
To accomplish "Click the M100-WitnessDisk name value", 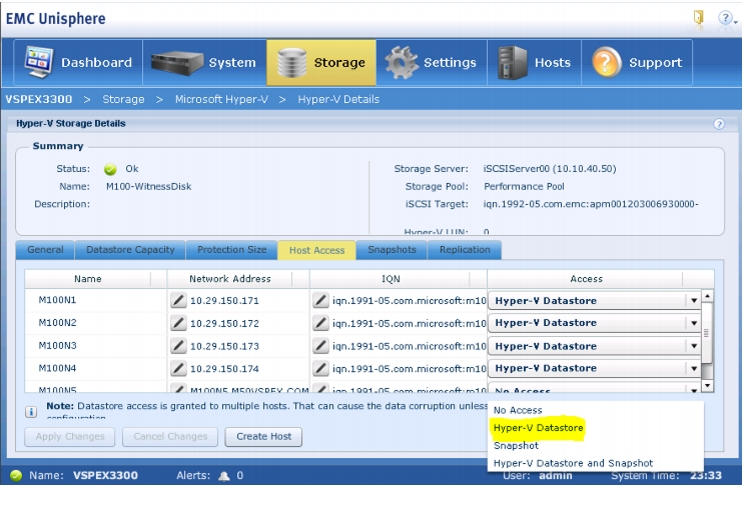I will pos(148,187).
